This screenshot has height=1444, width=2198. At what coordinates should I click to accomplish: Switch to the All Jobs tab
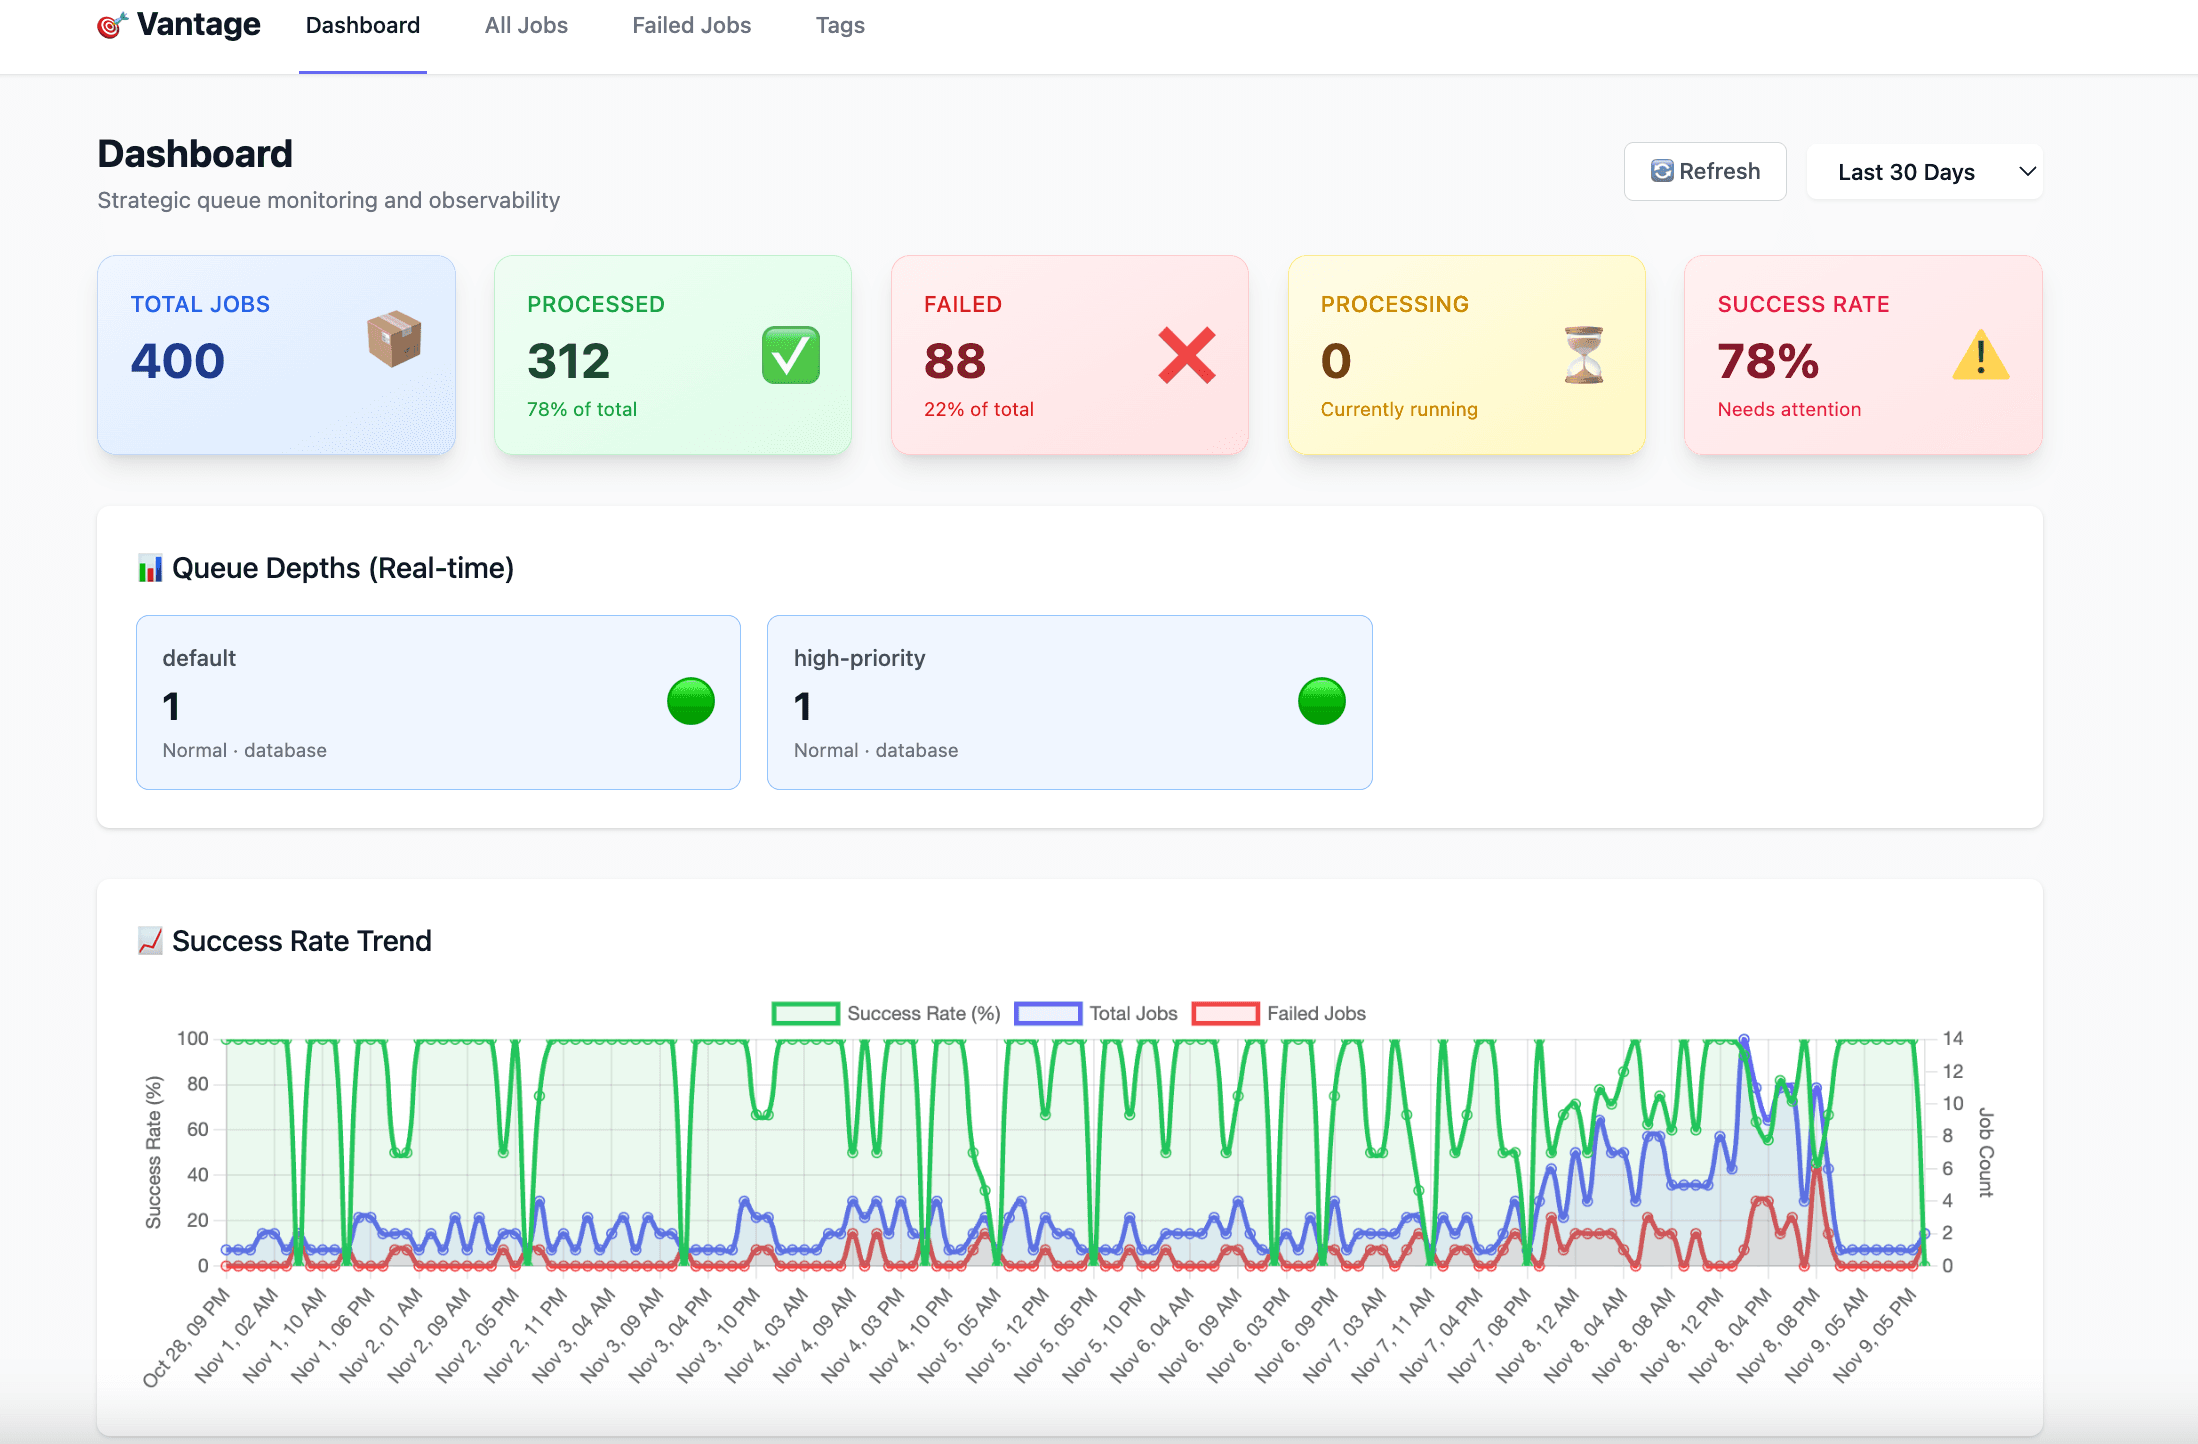[525, 25]
